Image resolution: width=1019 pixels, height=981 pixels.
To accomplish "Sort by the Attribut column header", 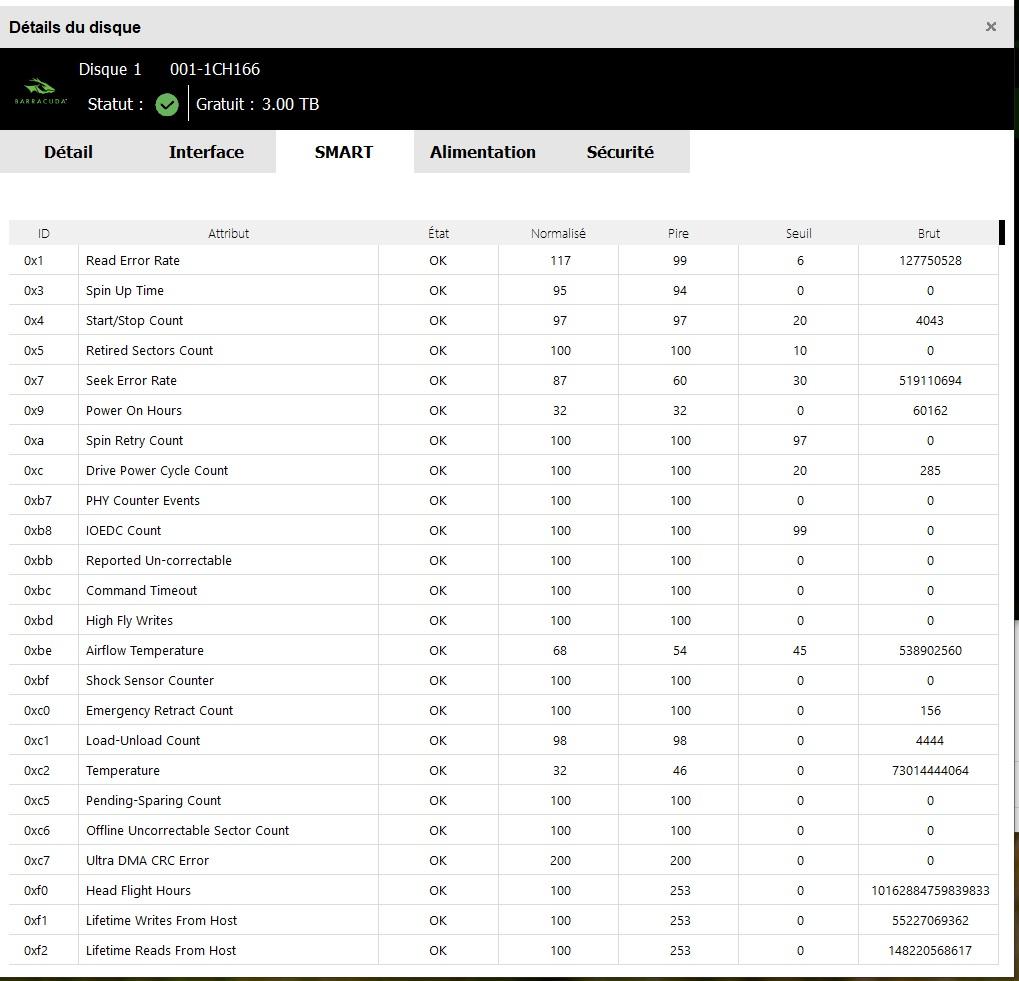I will (228, 233).
